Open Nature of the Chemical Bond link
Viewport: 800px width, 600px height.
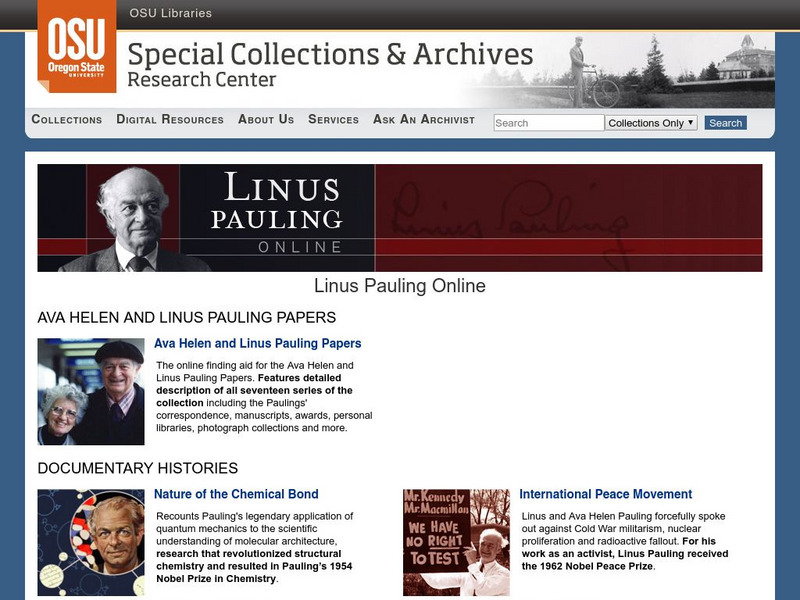pos(236,494)
